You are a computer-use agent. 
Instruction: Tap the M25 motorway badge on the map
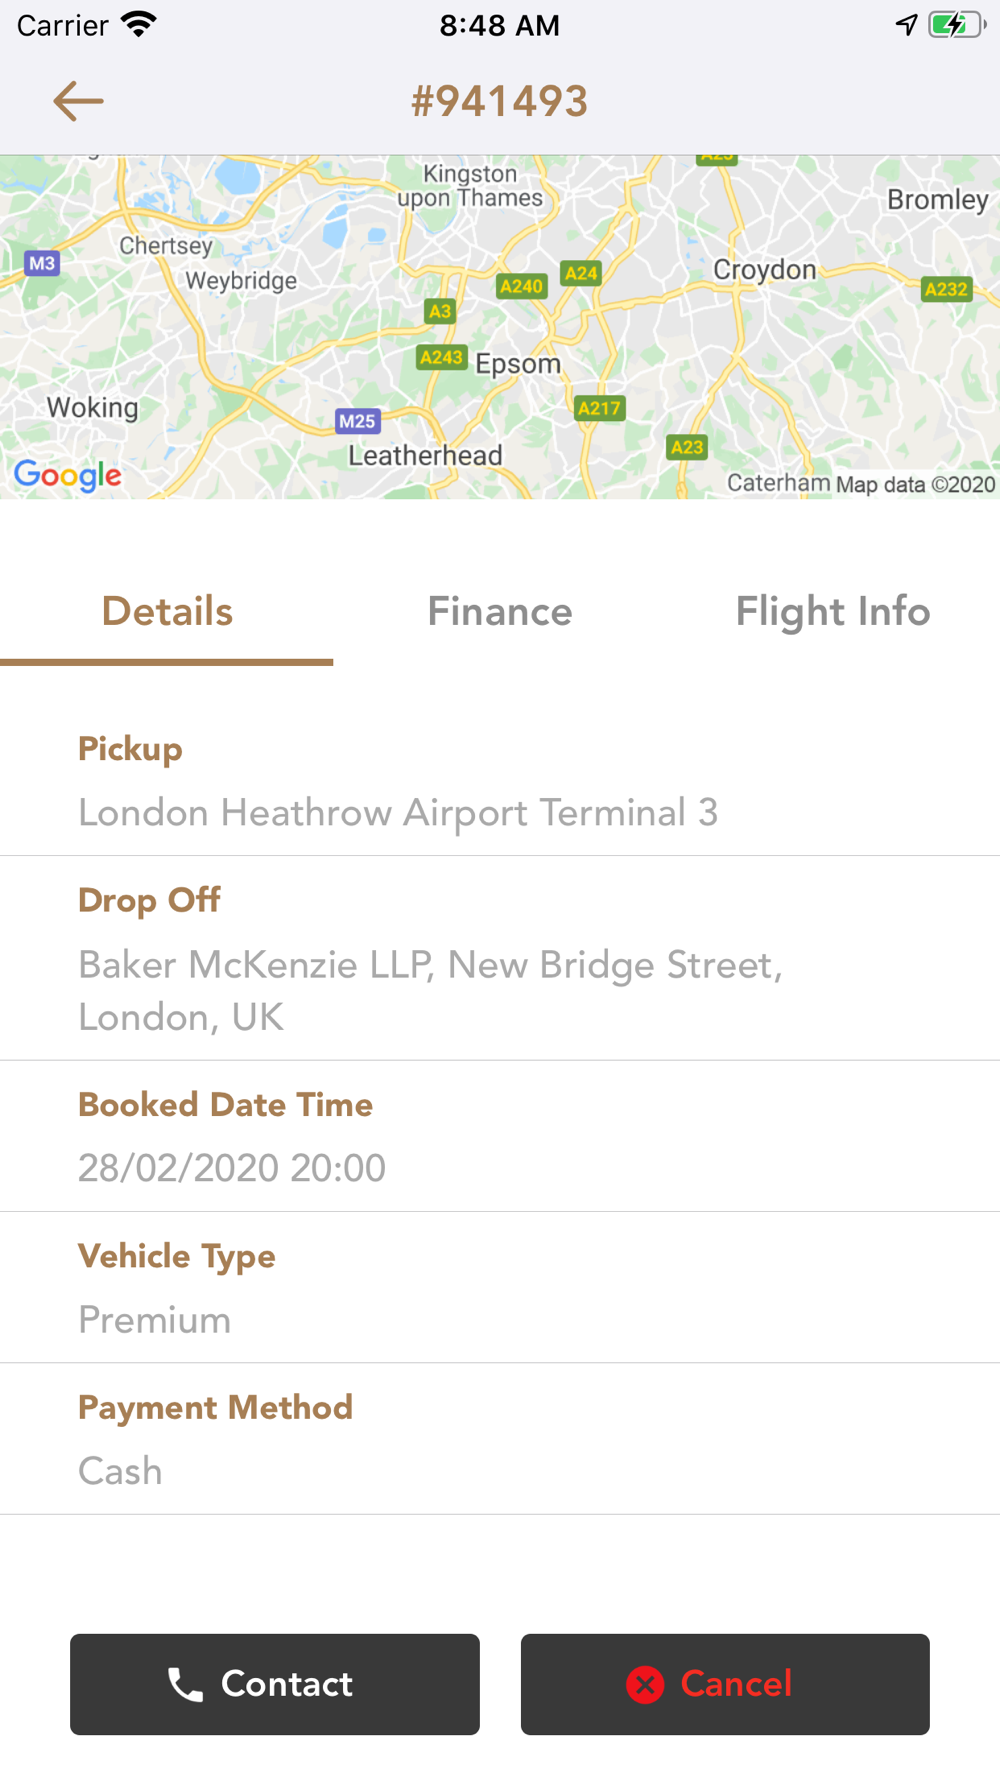point(357,421)
